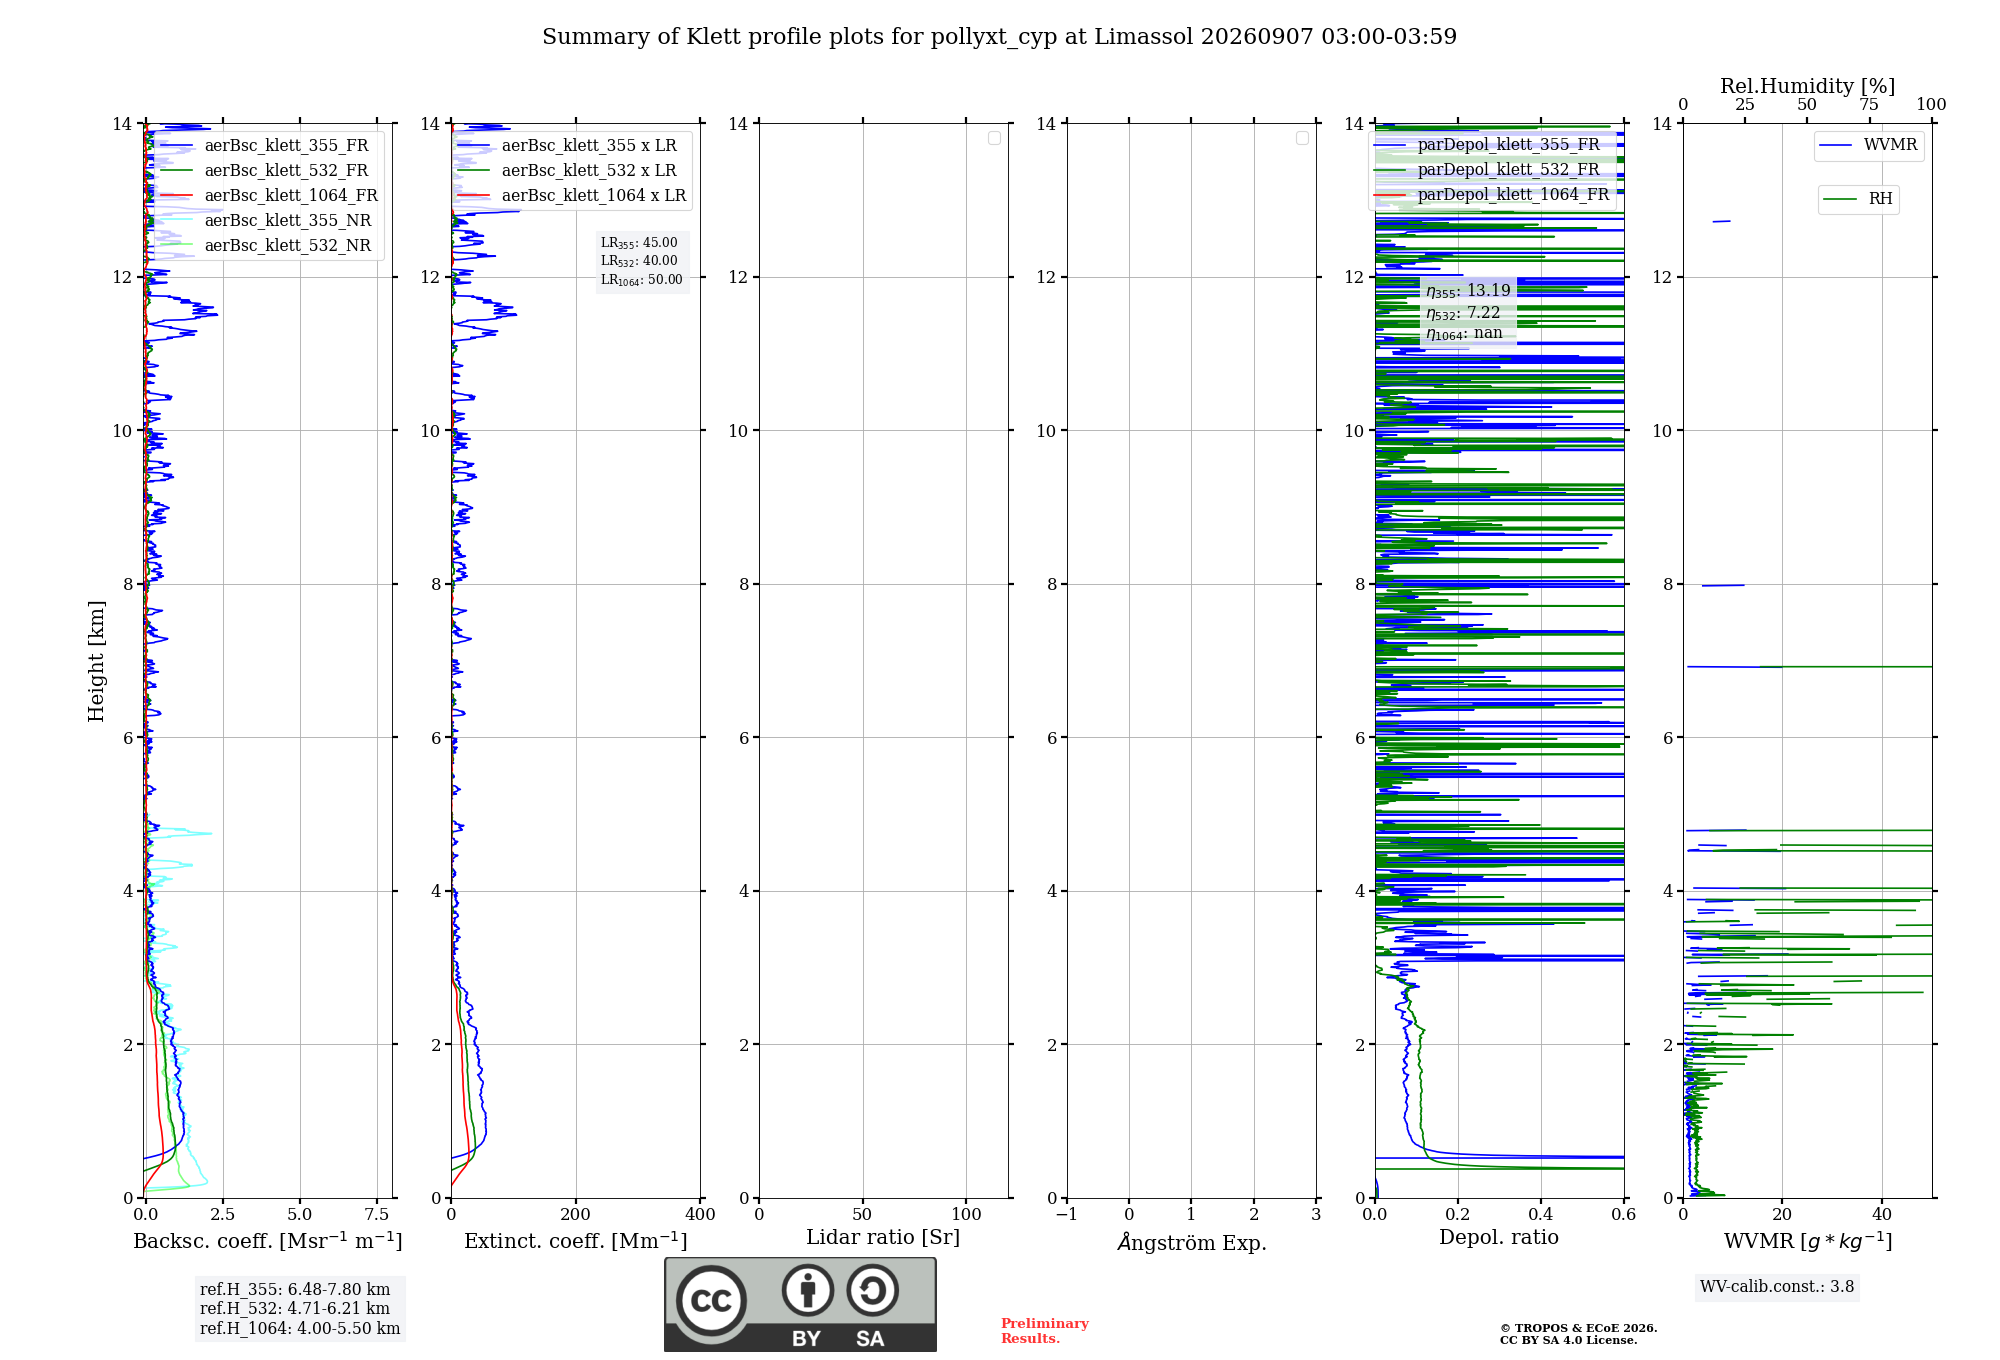Select the parDepol_klett_355_FR legend entry

pyautogui.click(x=1486, y=145)
